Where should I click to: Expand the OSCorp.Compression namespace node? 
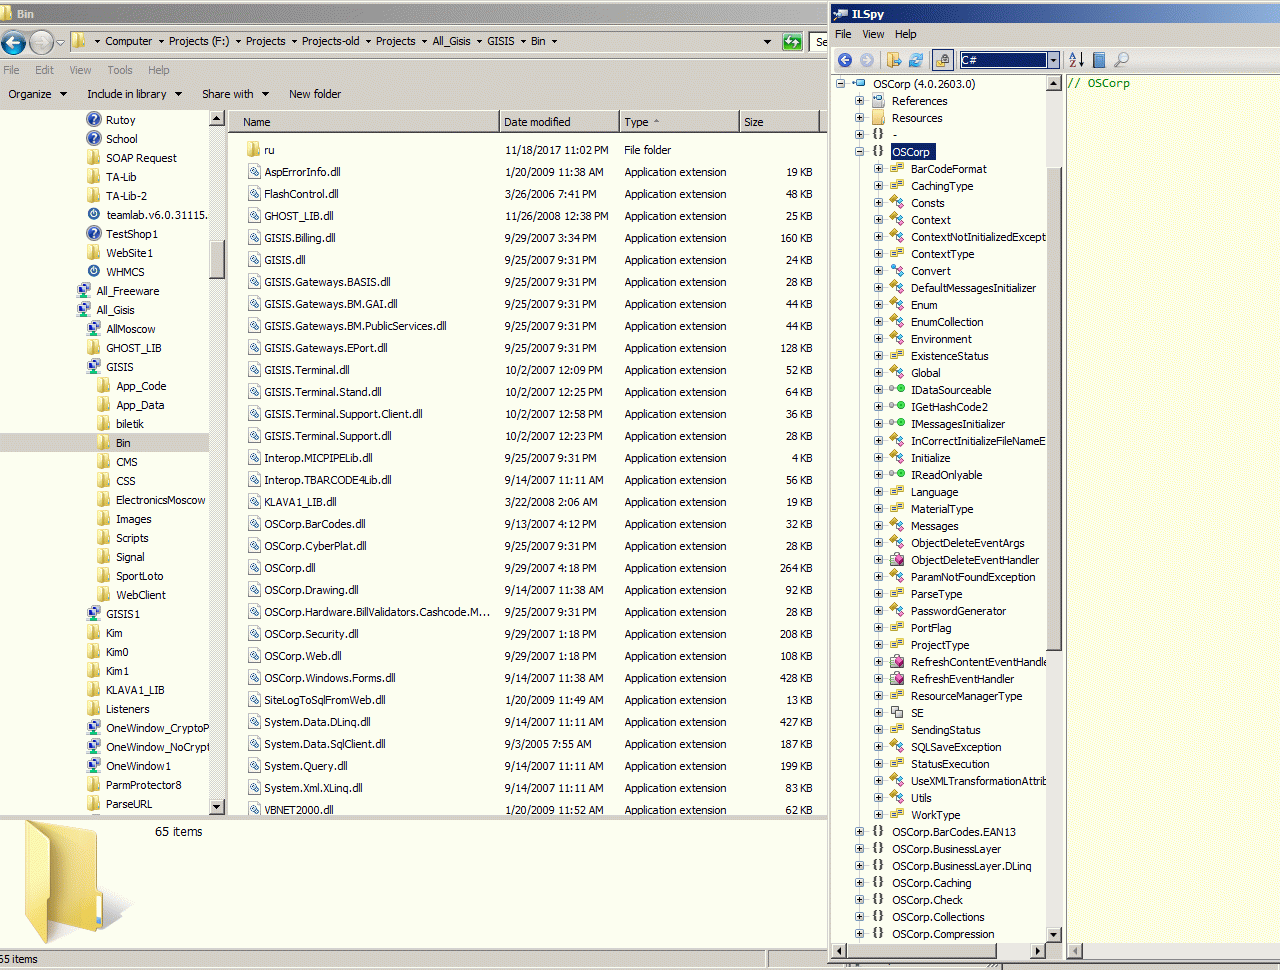(x=859, y=934)
